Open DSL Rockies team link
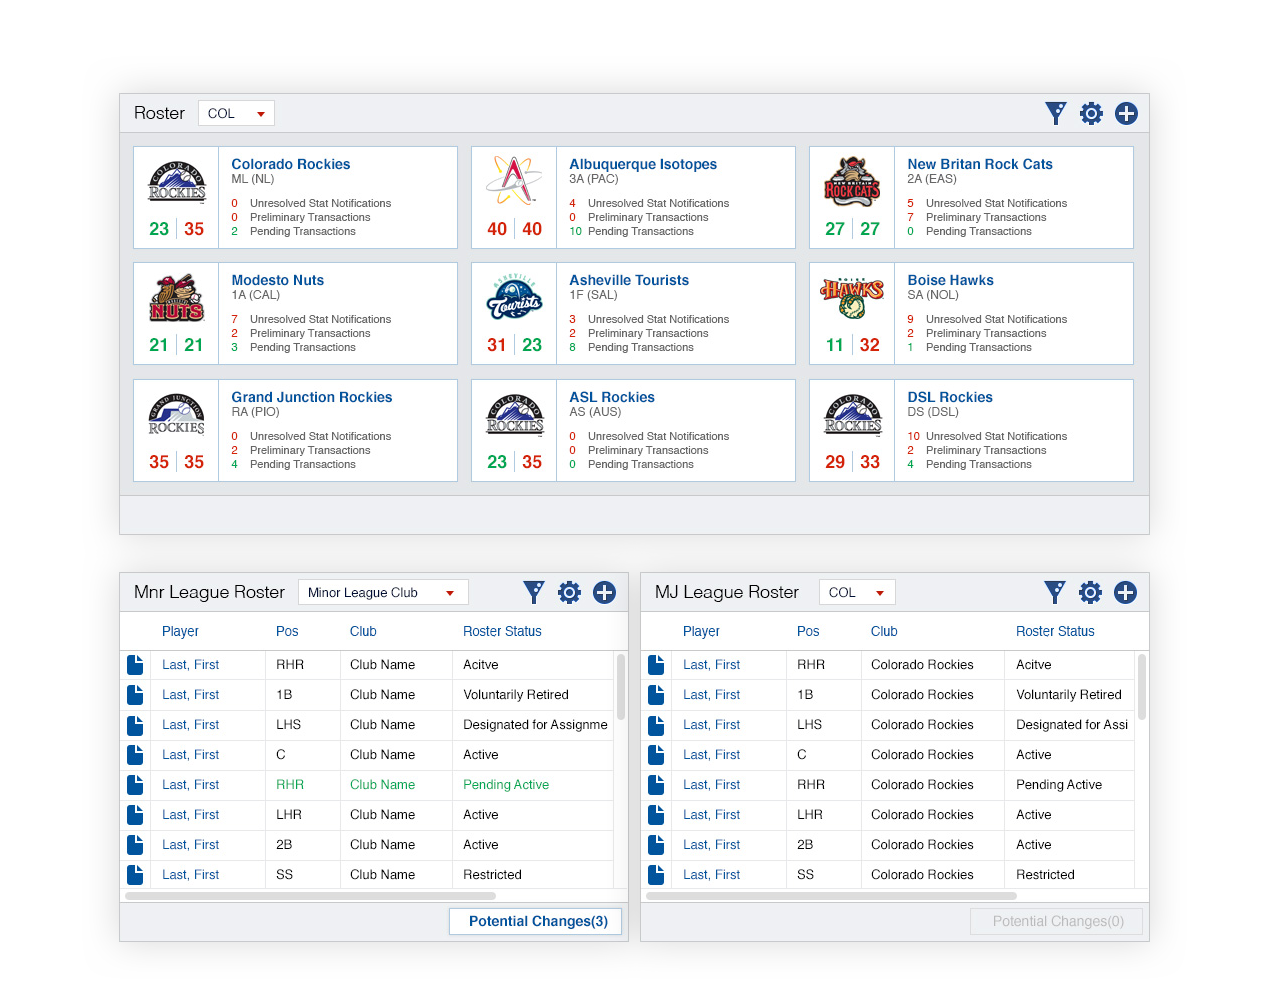This screenshot has height=1000, width=1280. pyautogui.click(x=950, y=397)
